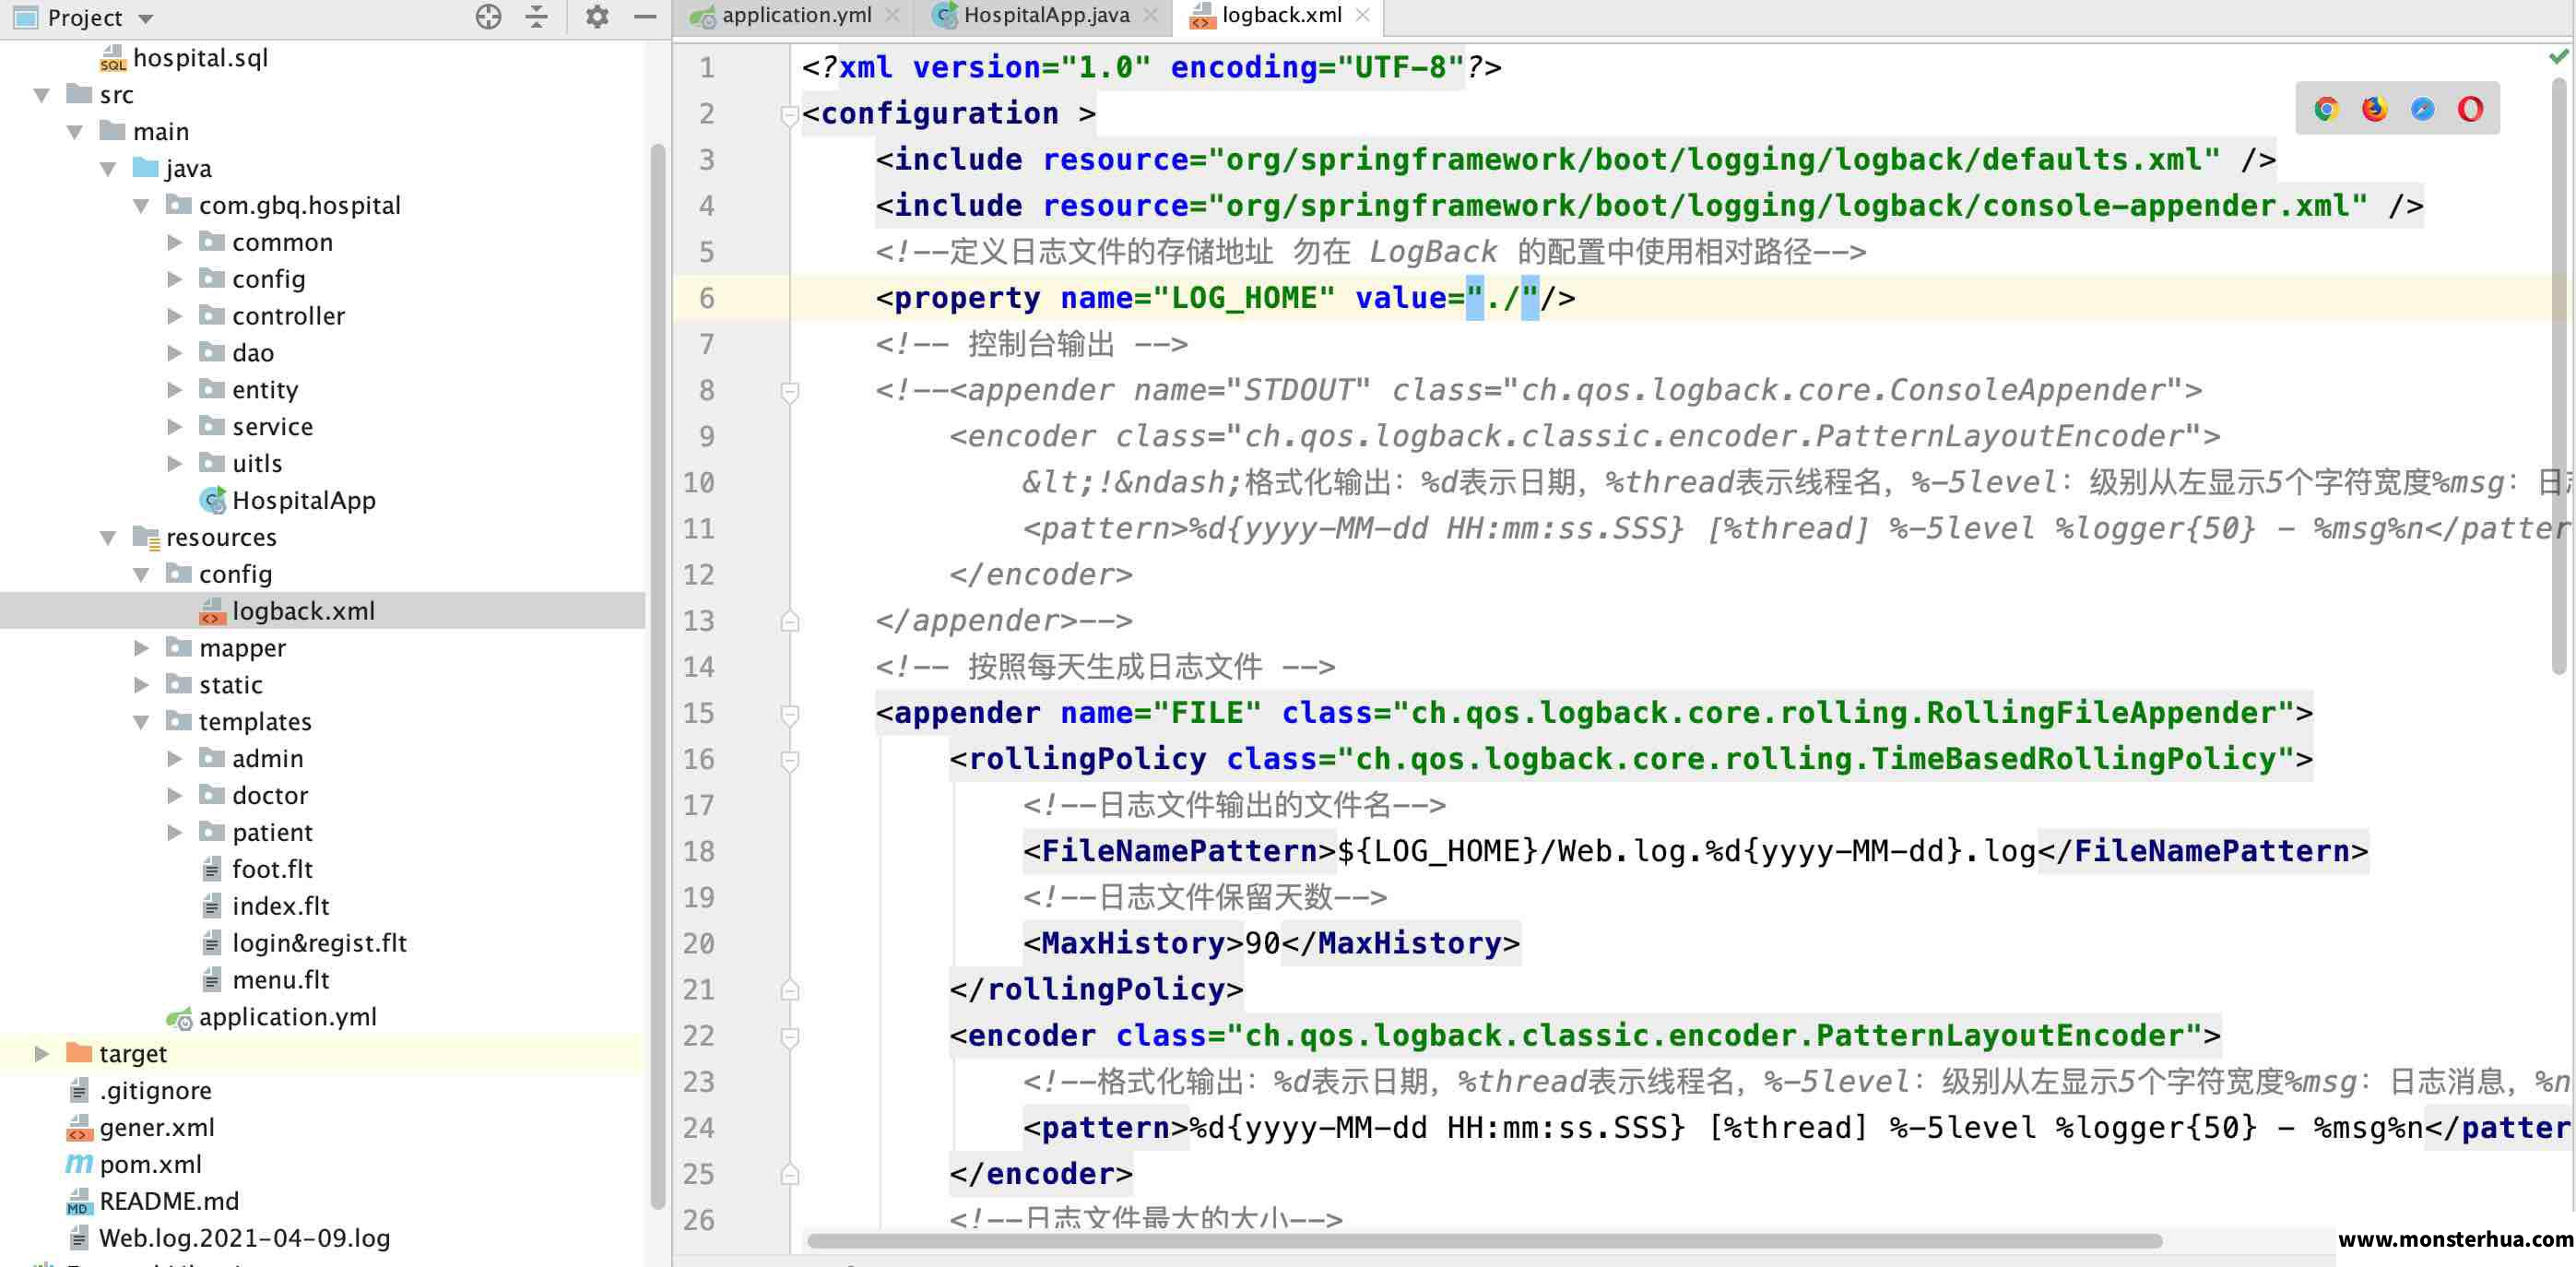Click the locate/scroll-from-source target icon
Screen dimensions: 2576x1267
(x=488, y=16)
